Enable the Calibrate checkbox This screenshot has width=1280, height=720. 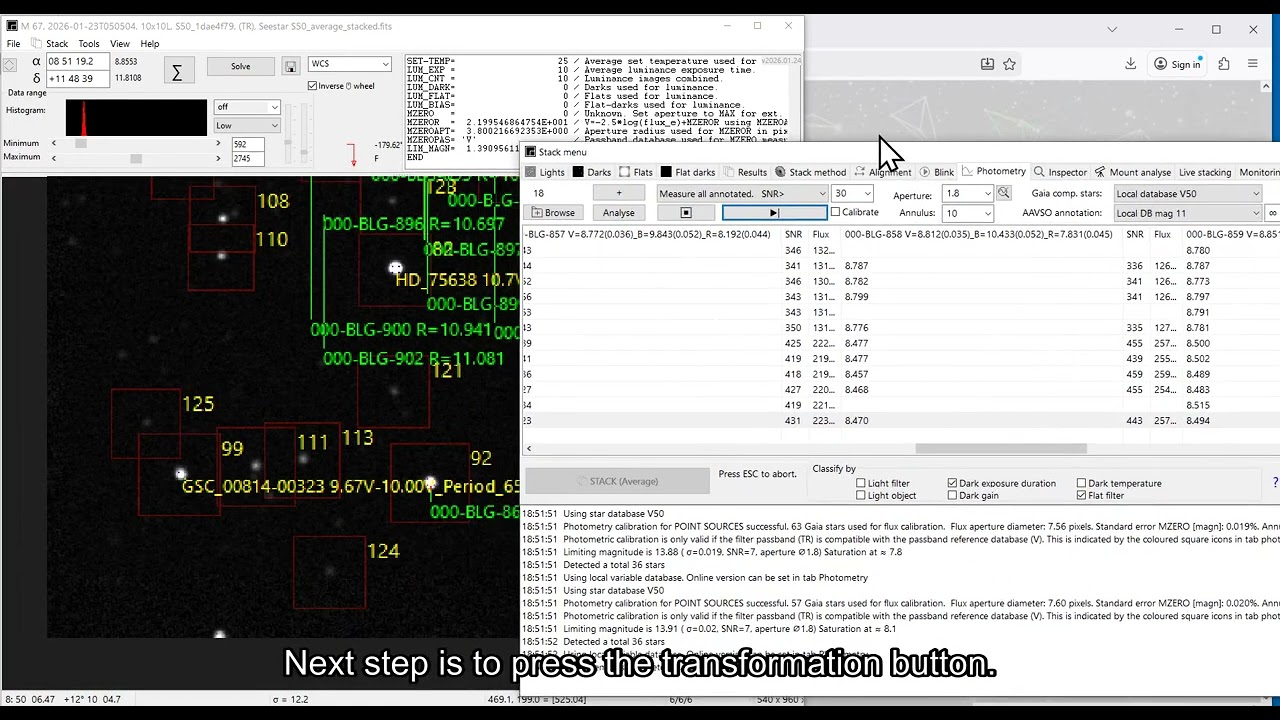coord(836,212)
